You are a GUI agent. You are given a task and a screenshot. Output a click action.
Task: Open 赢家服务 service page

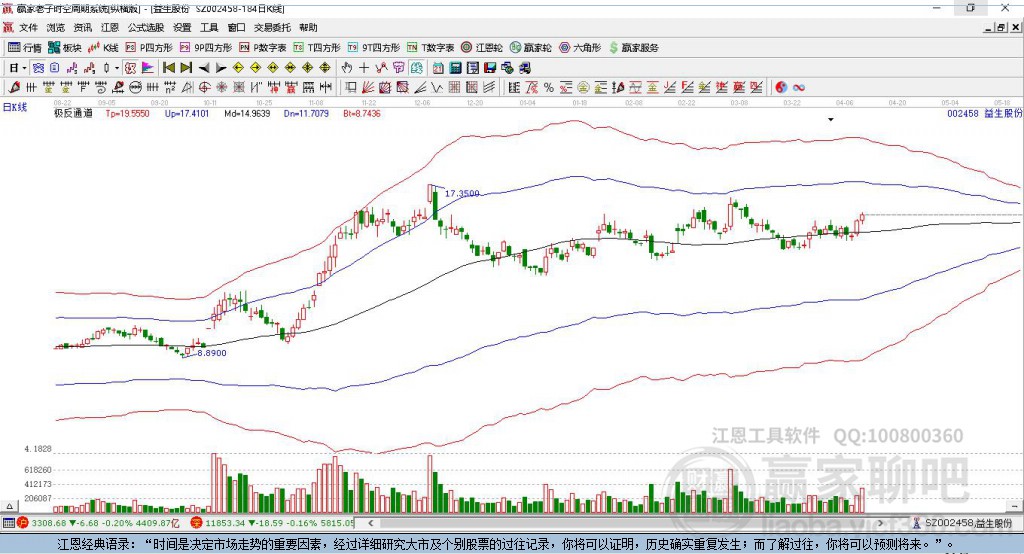(633, 48)
